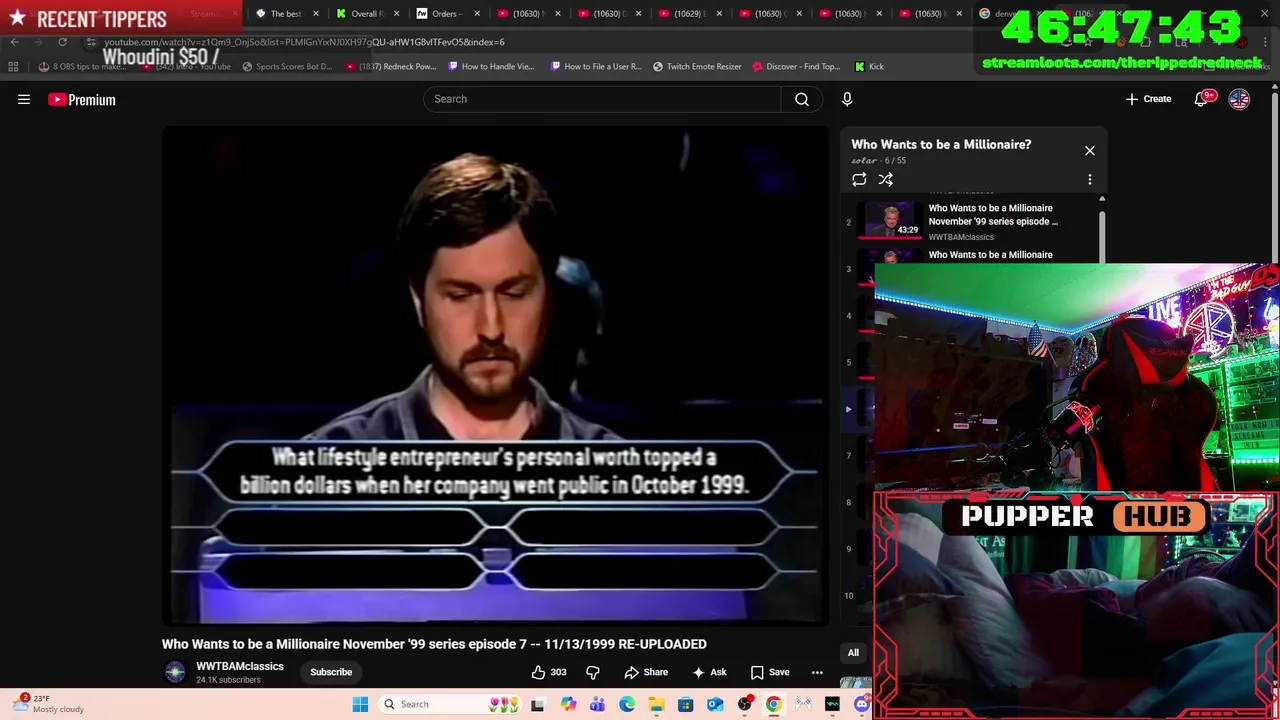Open "(1837) Redneck Pow..." bookmark
The width and height of the screenshot is (1280, 720).
(391, 67)
